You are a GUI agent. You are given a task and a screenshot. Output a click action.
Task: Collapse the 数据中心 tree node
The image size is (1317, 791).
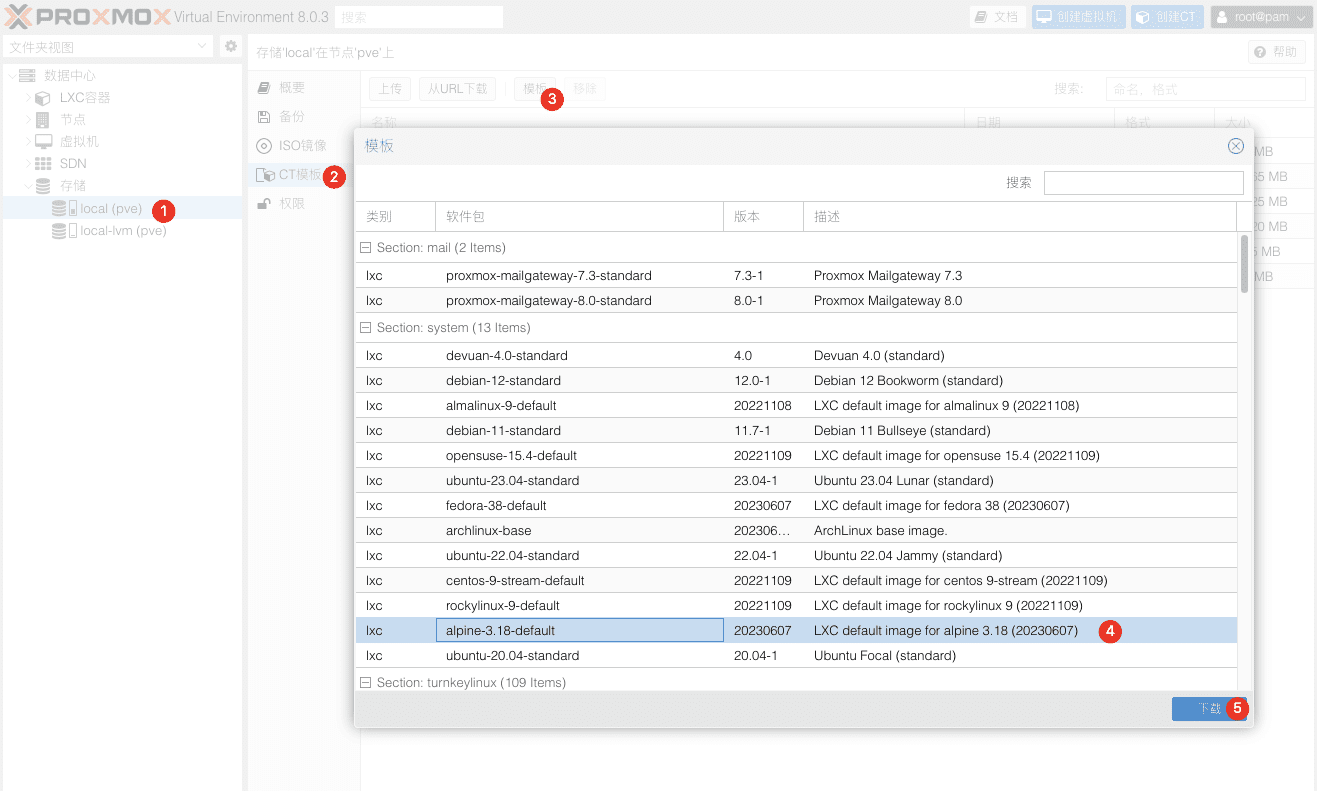coord(11,76)
